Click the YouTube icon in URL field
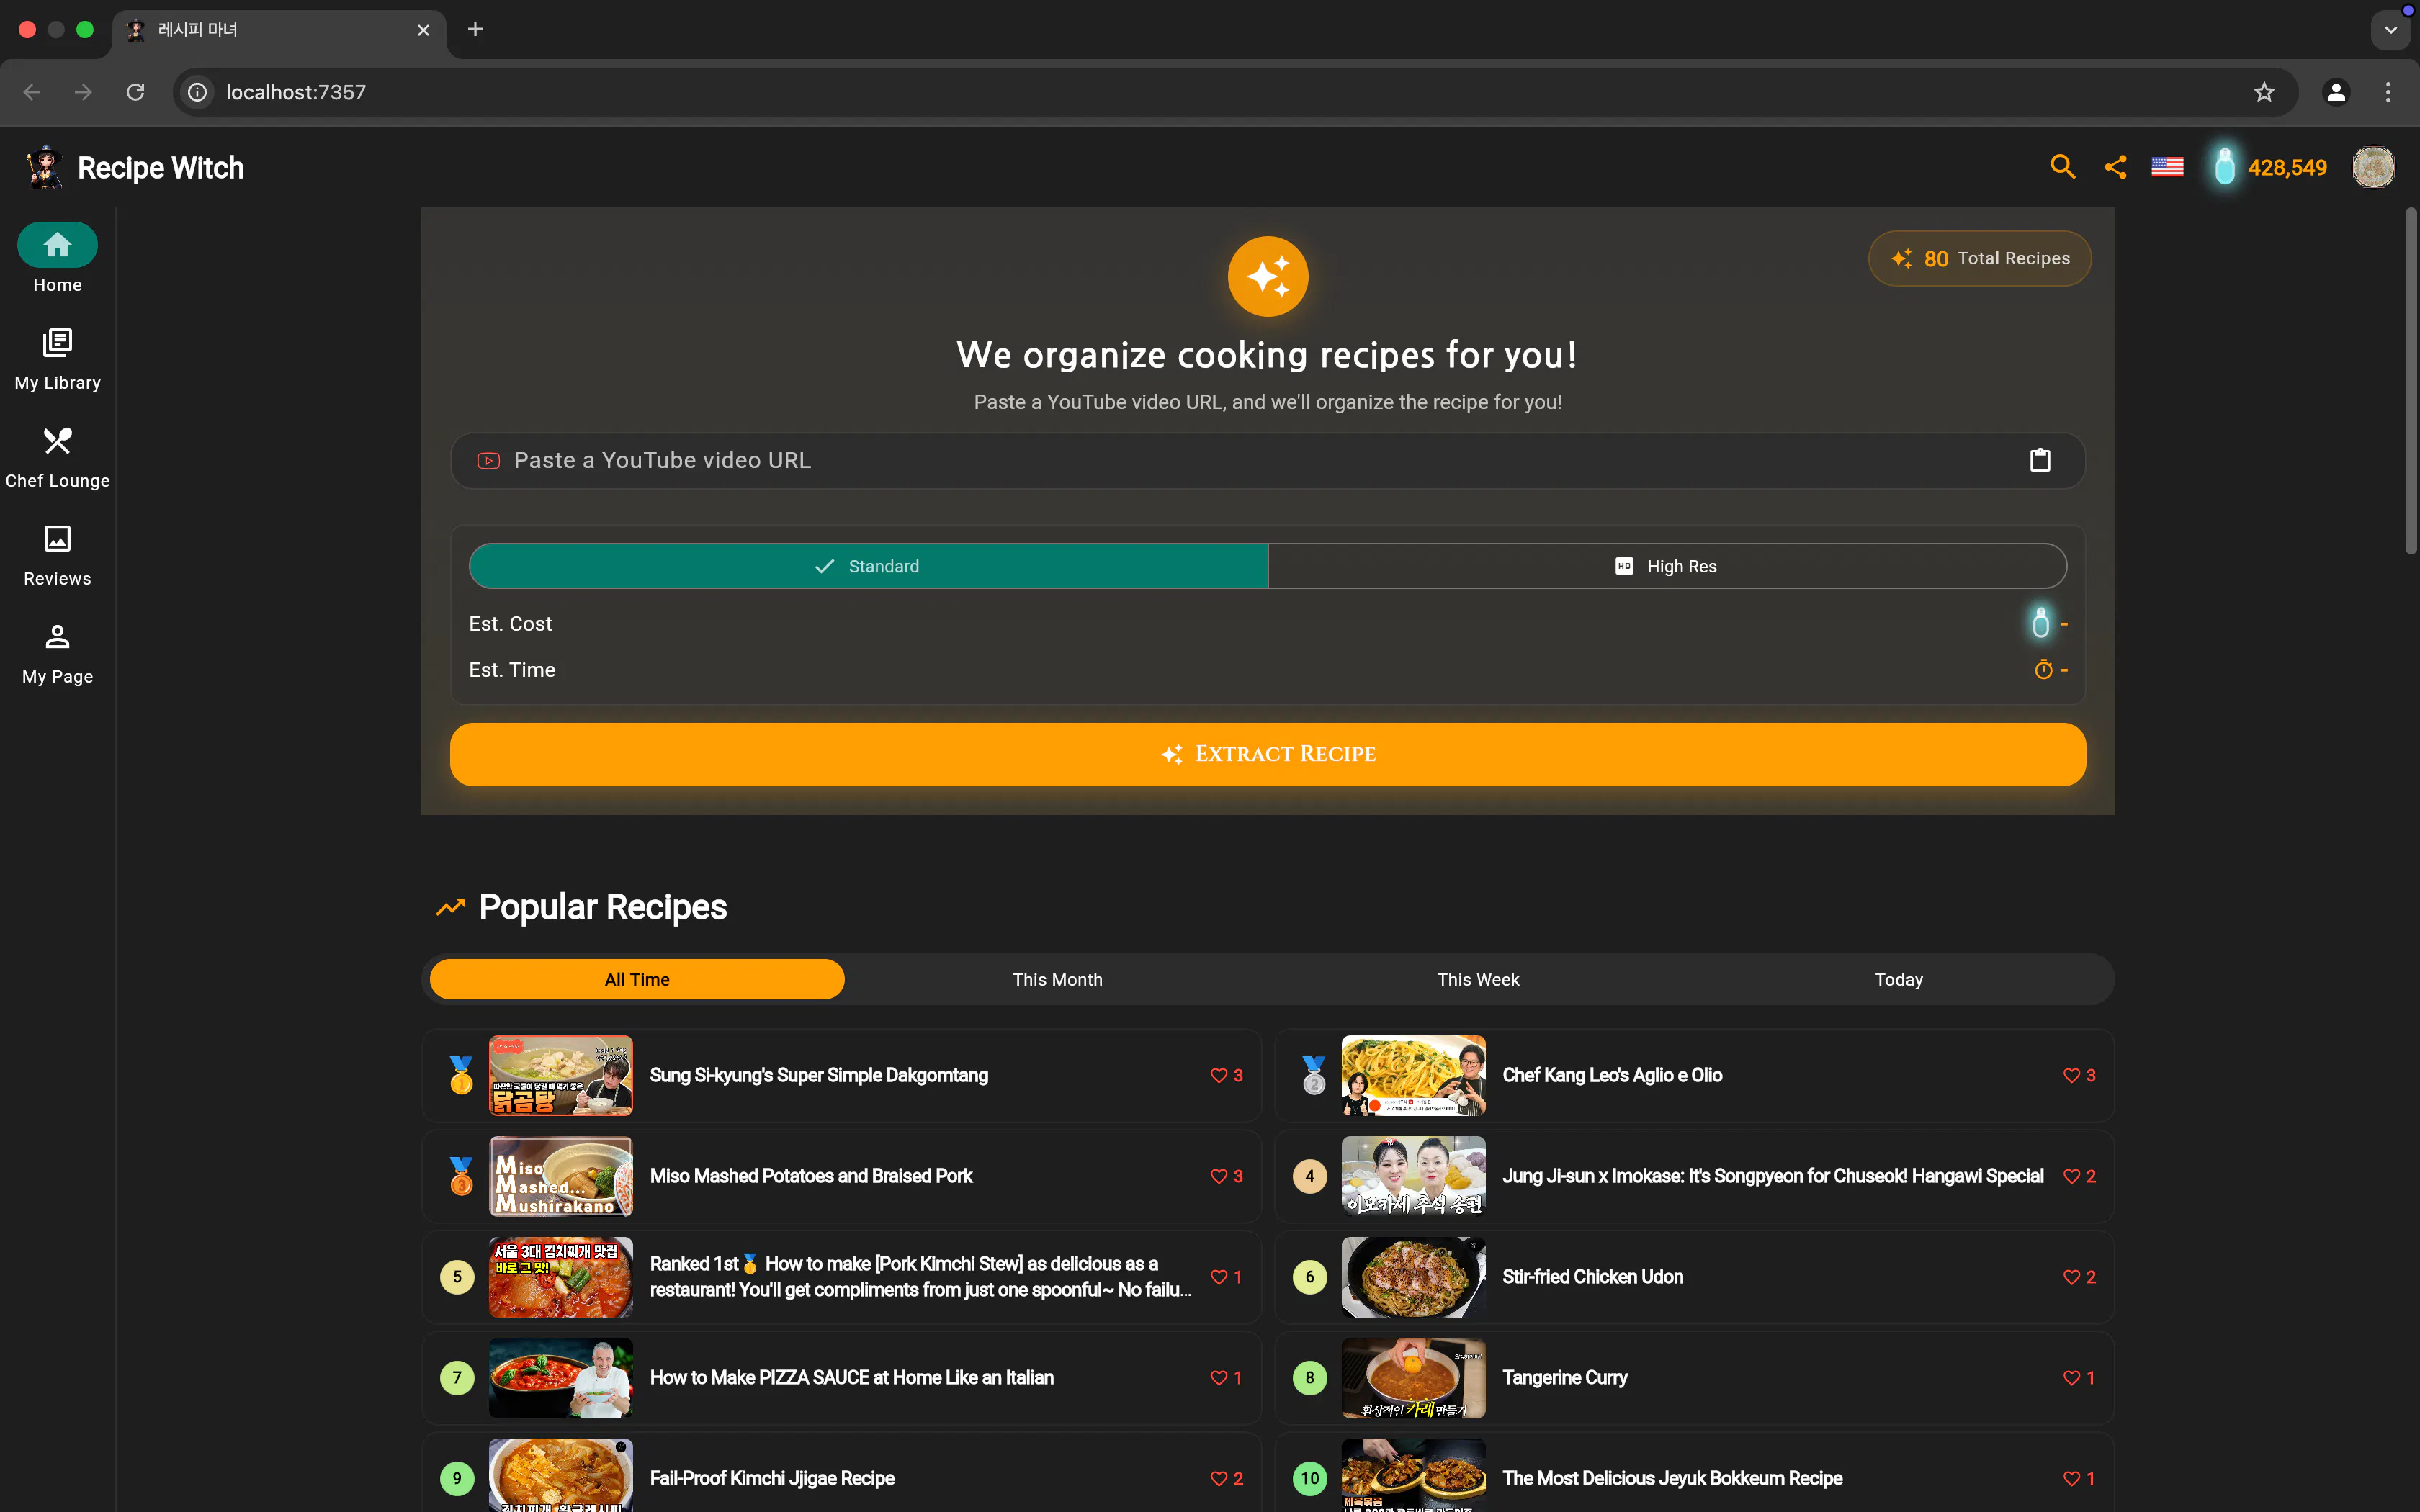 488,461
